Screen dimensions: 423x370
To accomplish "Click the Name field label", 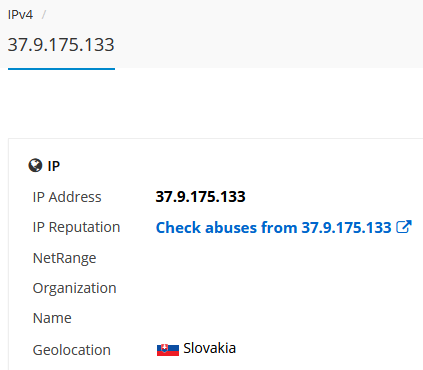I will pyautogui.click(x=52, y=318).
